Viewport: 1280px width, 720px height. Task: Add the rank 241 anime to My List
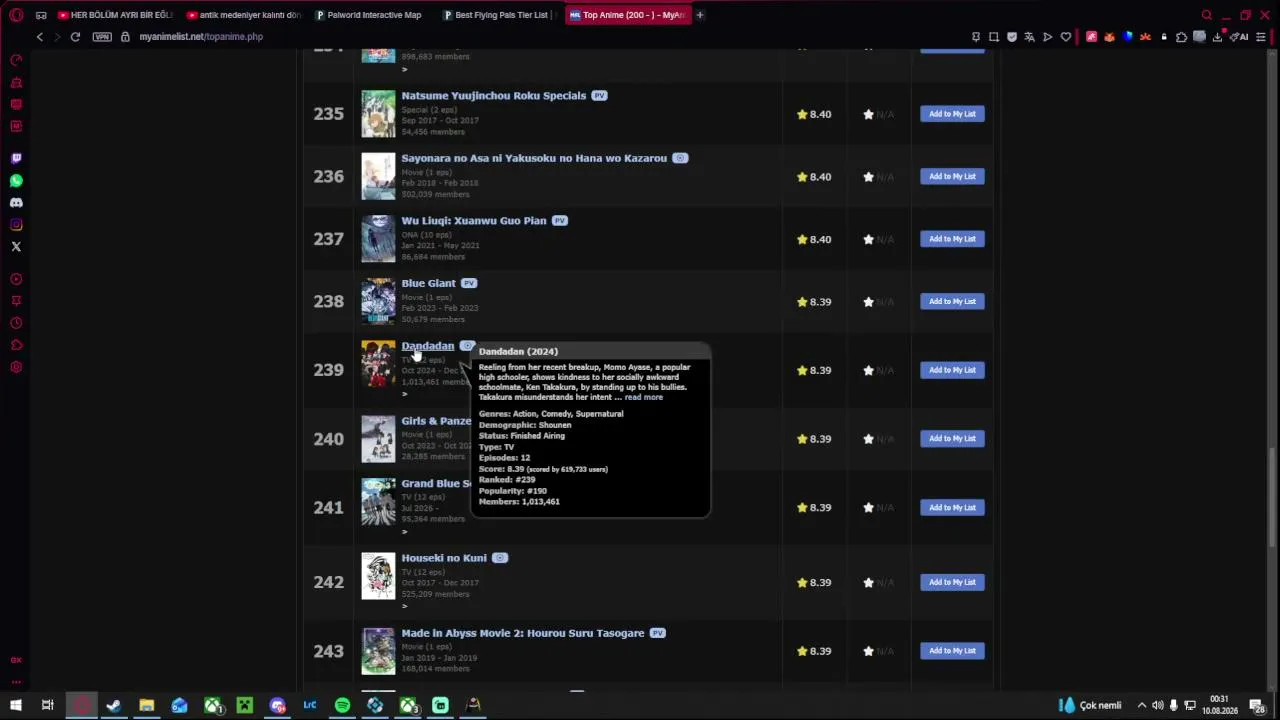952,508
